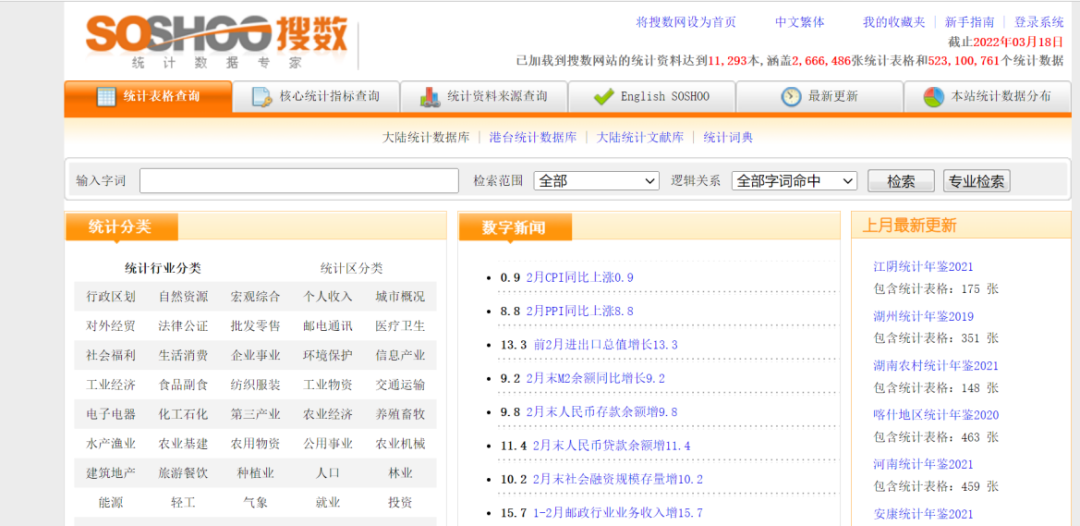1080x526 pixels.
Task: Open news 2月末社会融资规模存量增10.2
Action: [x=618, y=479]
